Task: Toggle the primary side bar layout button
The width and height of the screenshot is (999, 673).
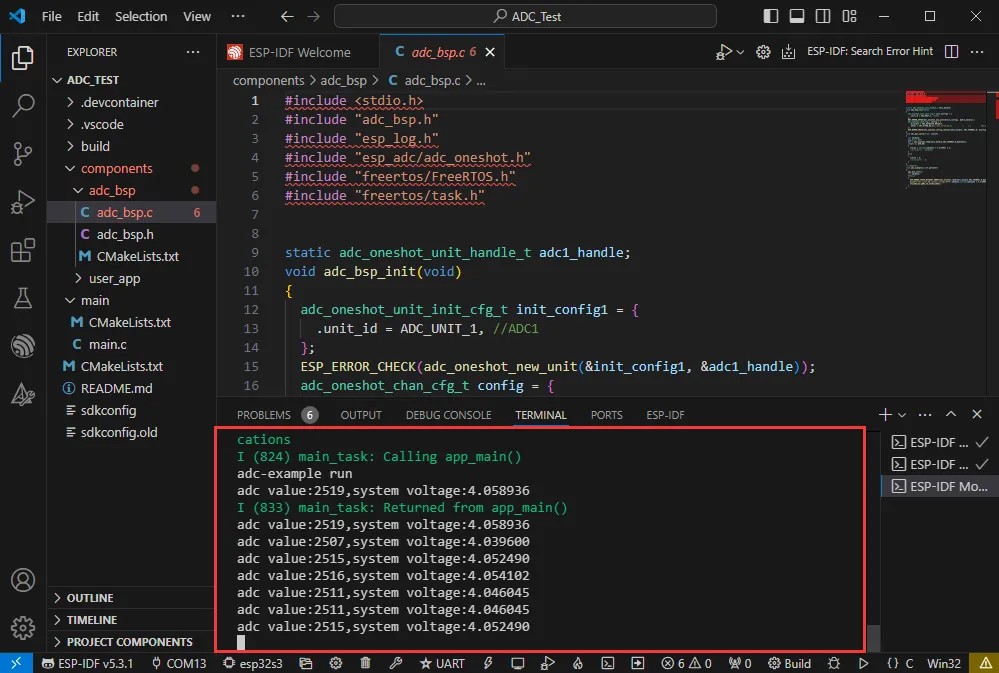Action: tap(770, 16)
